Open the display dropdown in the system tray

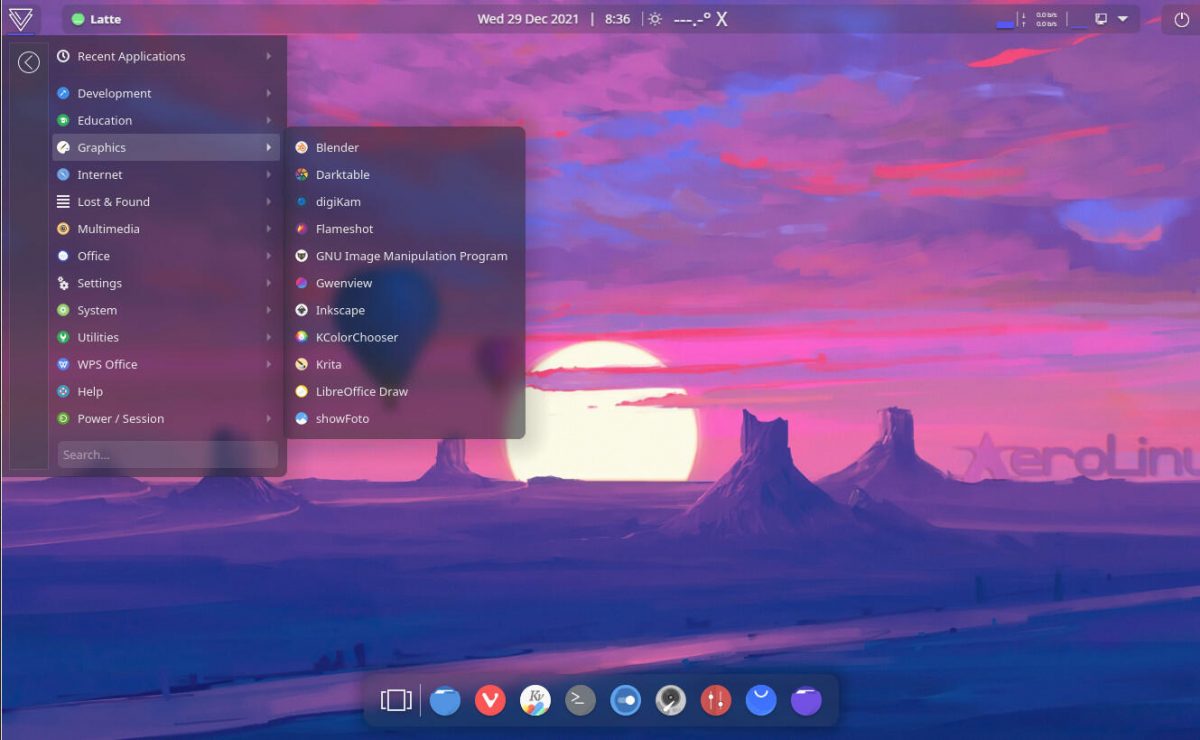[1122, 18]
